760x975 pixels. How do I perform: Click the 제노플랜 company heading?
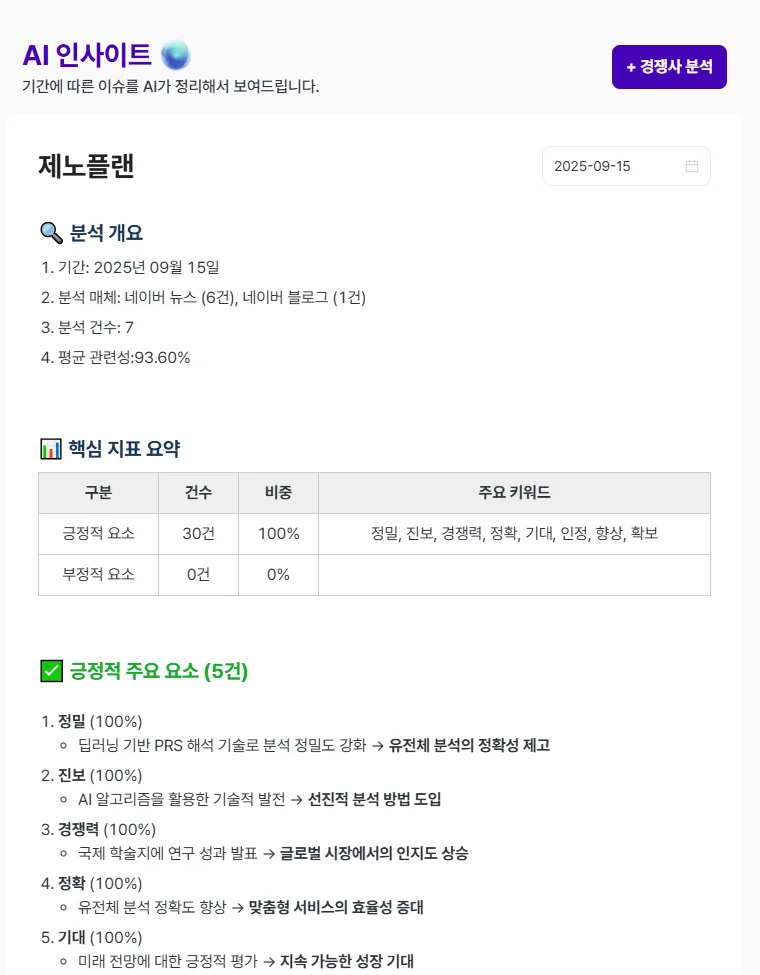pos(86,166)
